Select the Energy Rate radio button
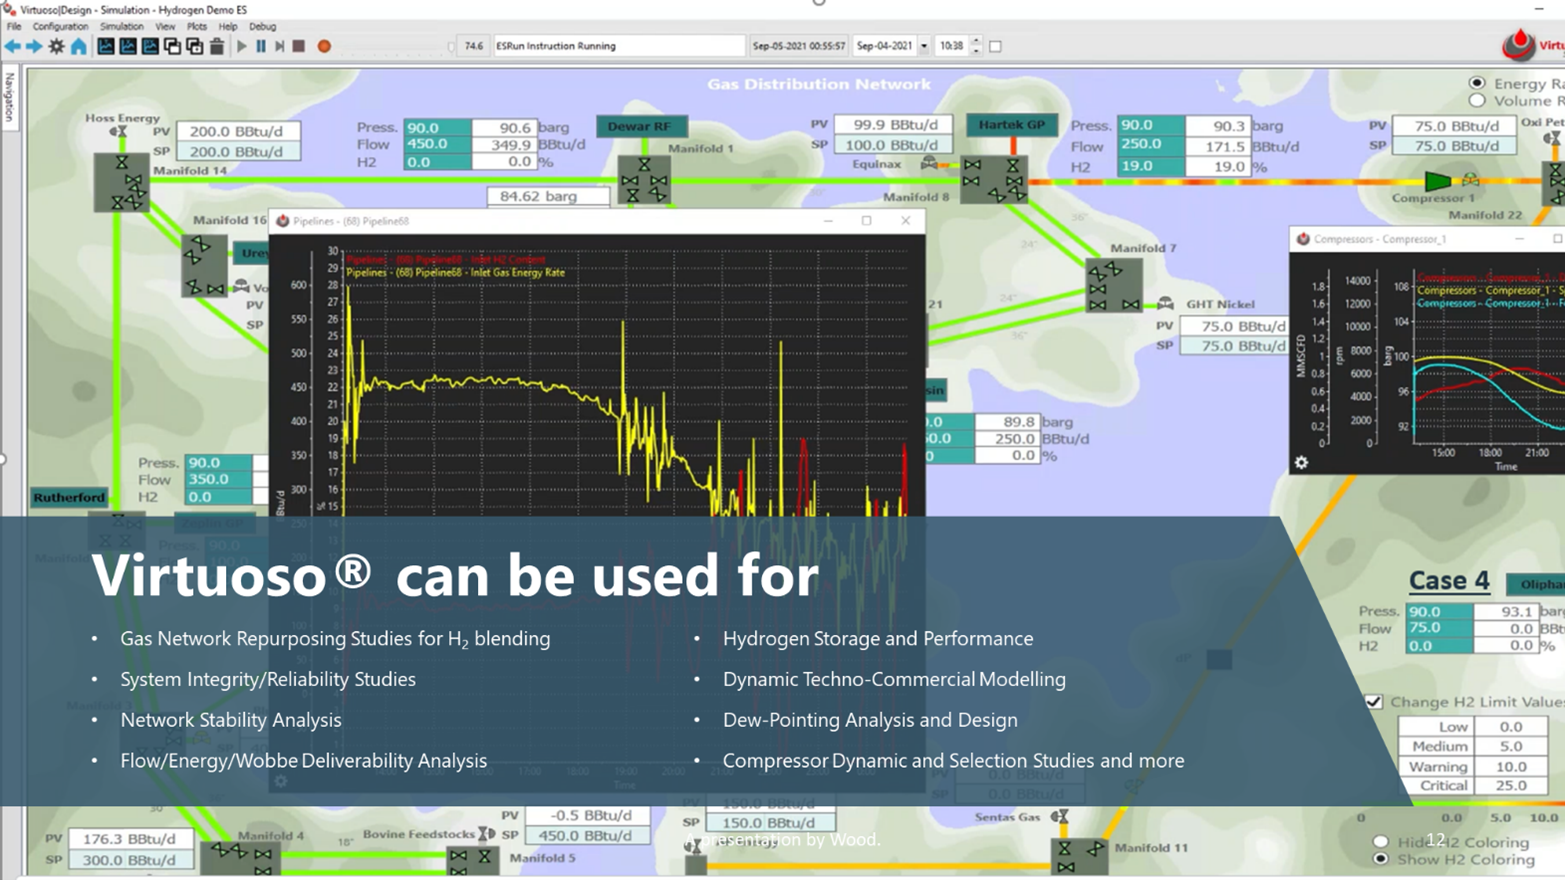1565x880 pixels. coord(1477,83)
